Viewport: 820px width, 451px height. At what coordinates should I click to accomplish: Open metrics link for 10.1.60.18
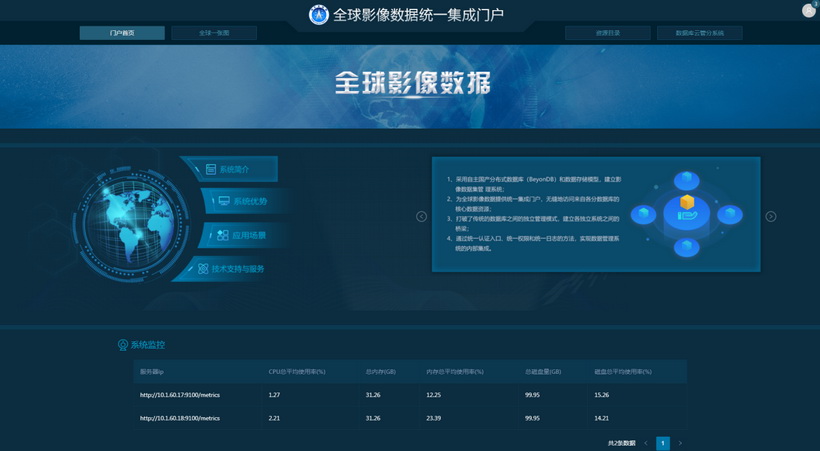pyautogui.click(x=180, y=418)
